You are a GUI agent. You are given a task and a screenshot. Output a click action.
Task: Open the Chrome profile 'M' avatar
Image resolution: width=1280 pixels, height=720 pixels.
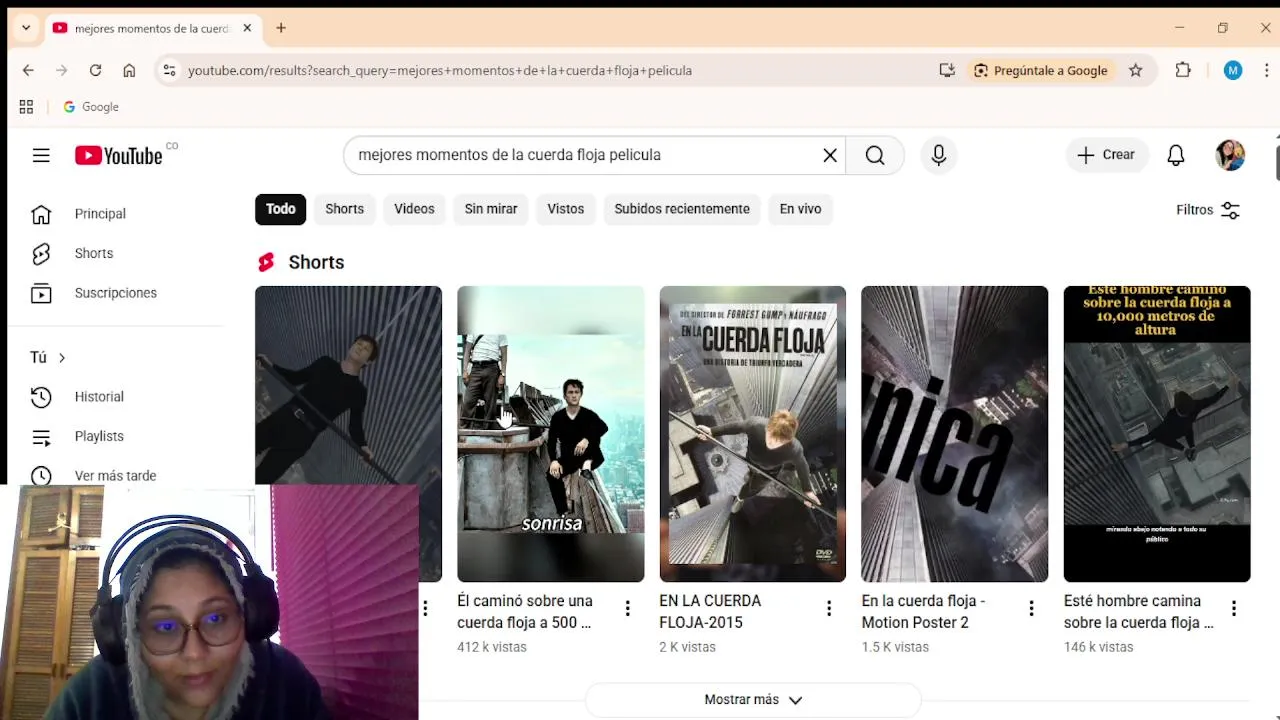coord(1233,70)
